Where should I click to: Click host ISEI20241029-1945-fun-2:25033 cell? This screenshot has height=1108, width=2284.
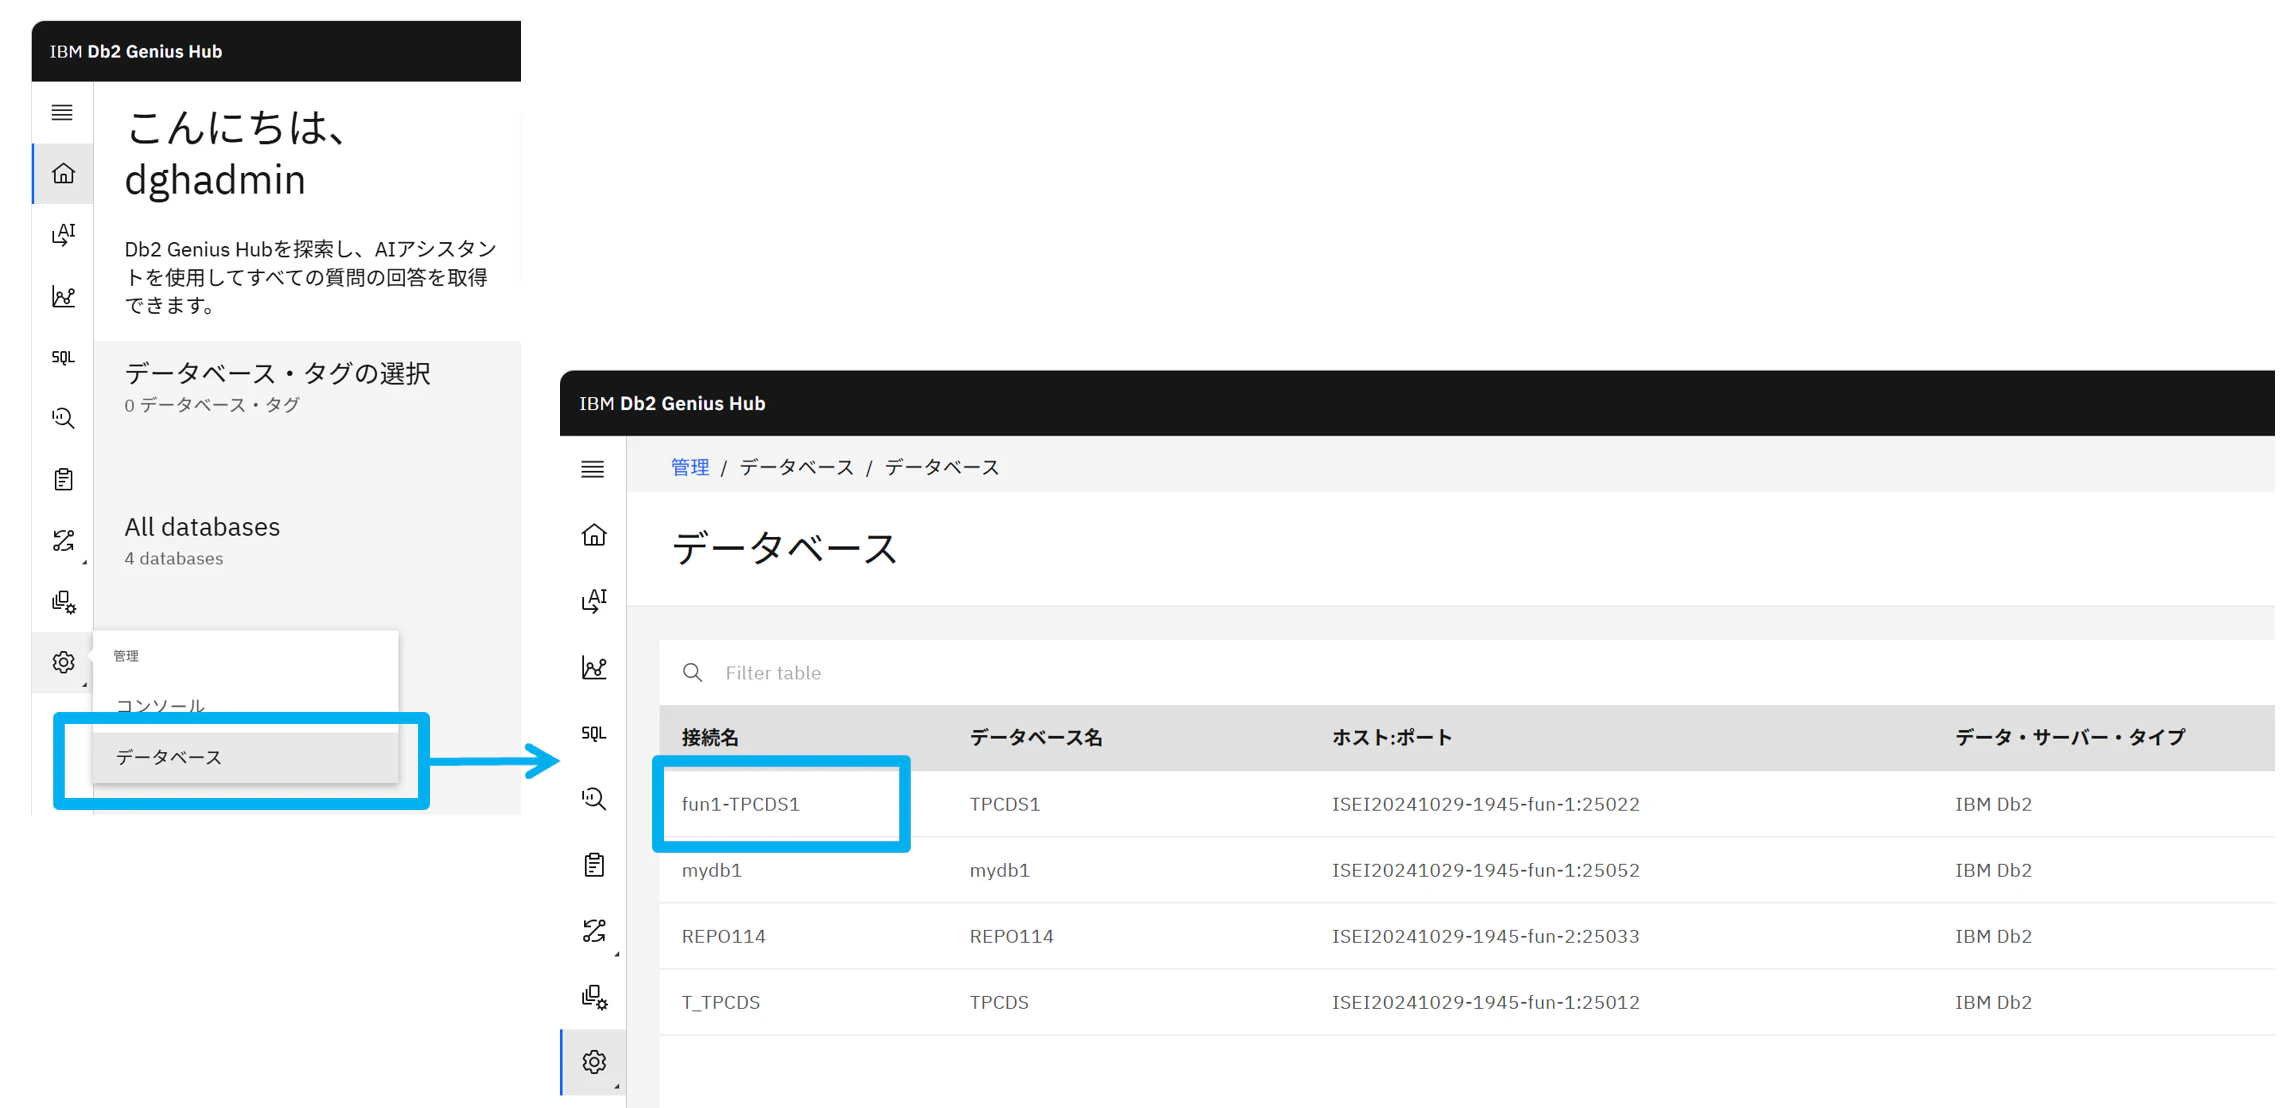pos(1485,936)
